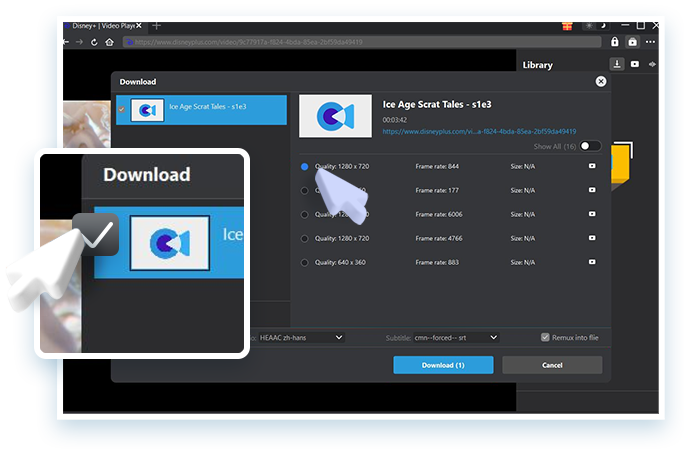The width and height of the screenshot is (684, 449).
Task: Click the large video preview thumbnail
Action: (335, 116)
